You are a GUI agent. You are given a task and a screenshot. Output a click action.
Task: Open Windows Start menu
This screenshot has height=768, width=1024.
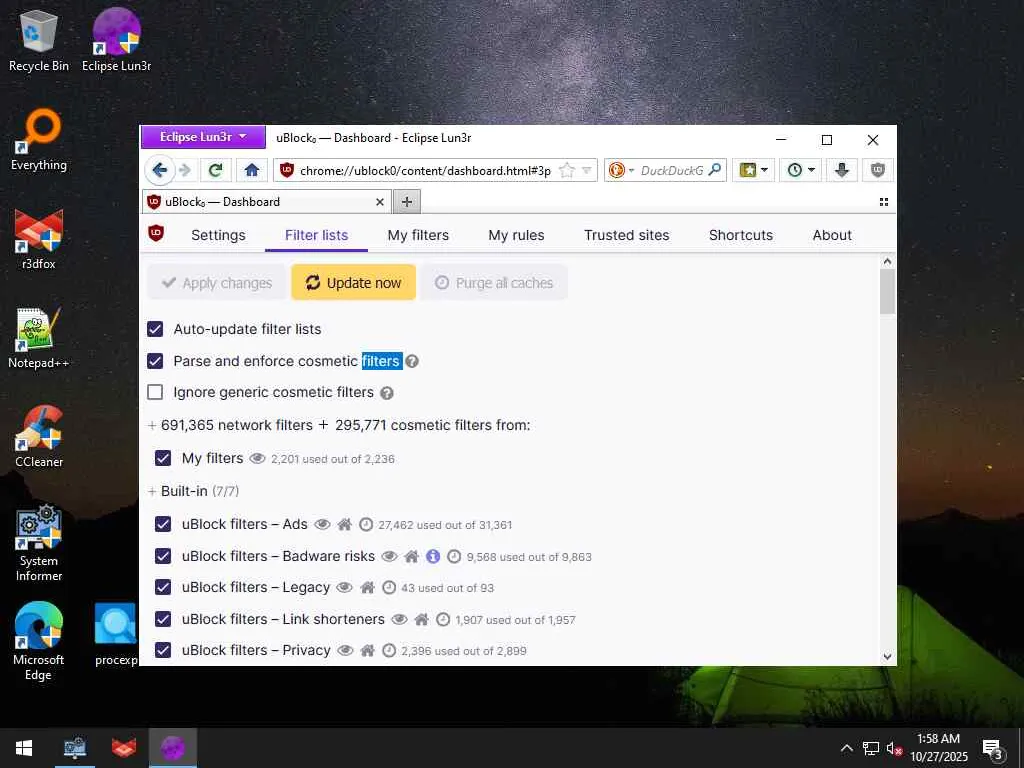24,748
